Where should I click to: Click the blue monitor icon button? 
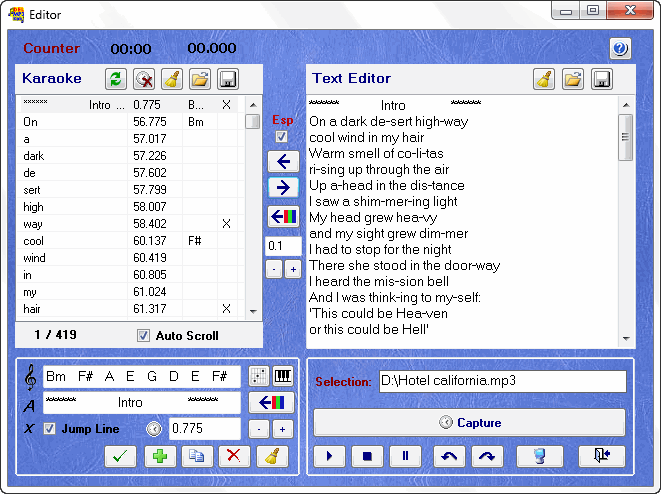point(540,456)
